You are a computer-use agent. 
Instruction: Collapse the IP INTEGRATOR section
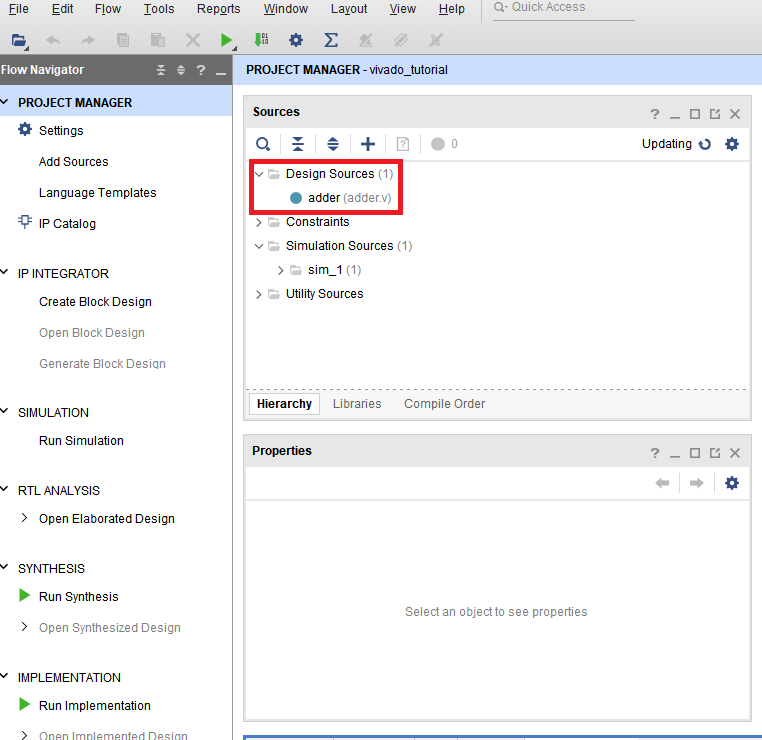coord(5,273)
